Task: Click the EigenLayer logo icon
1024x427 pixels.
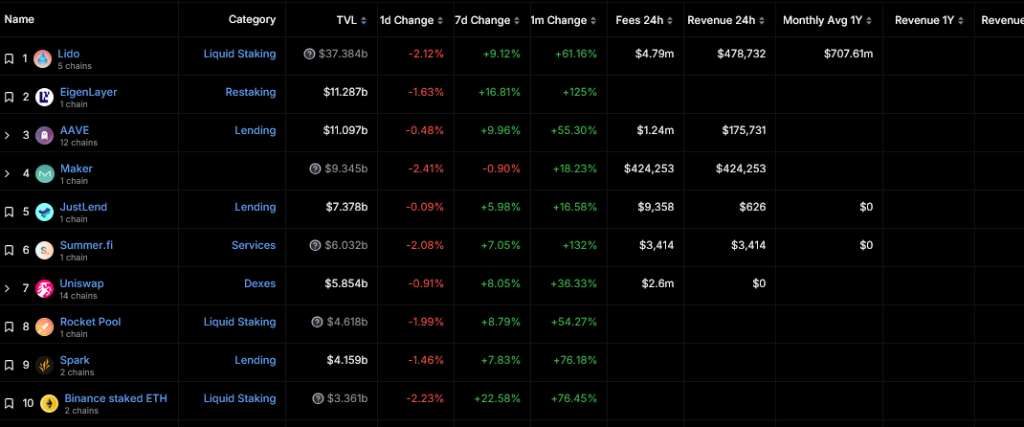Action: 43,97
